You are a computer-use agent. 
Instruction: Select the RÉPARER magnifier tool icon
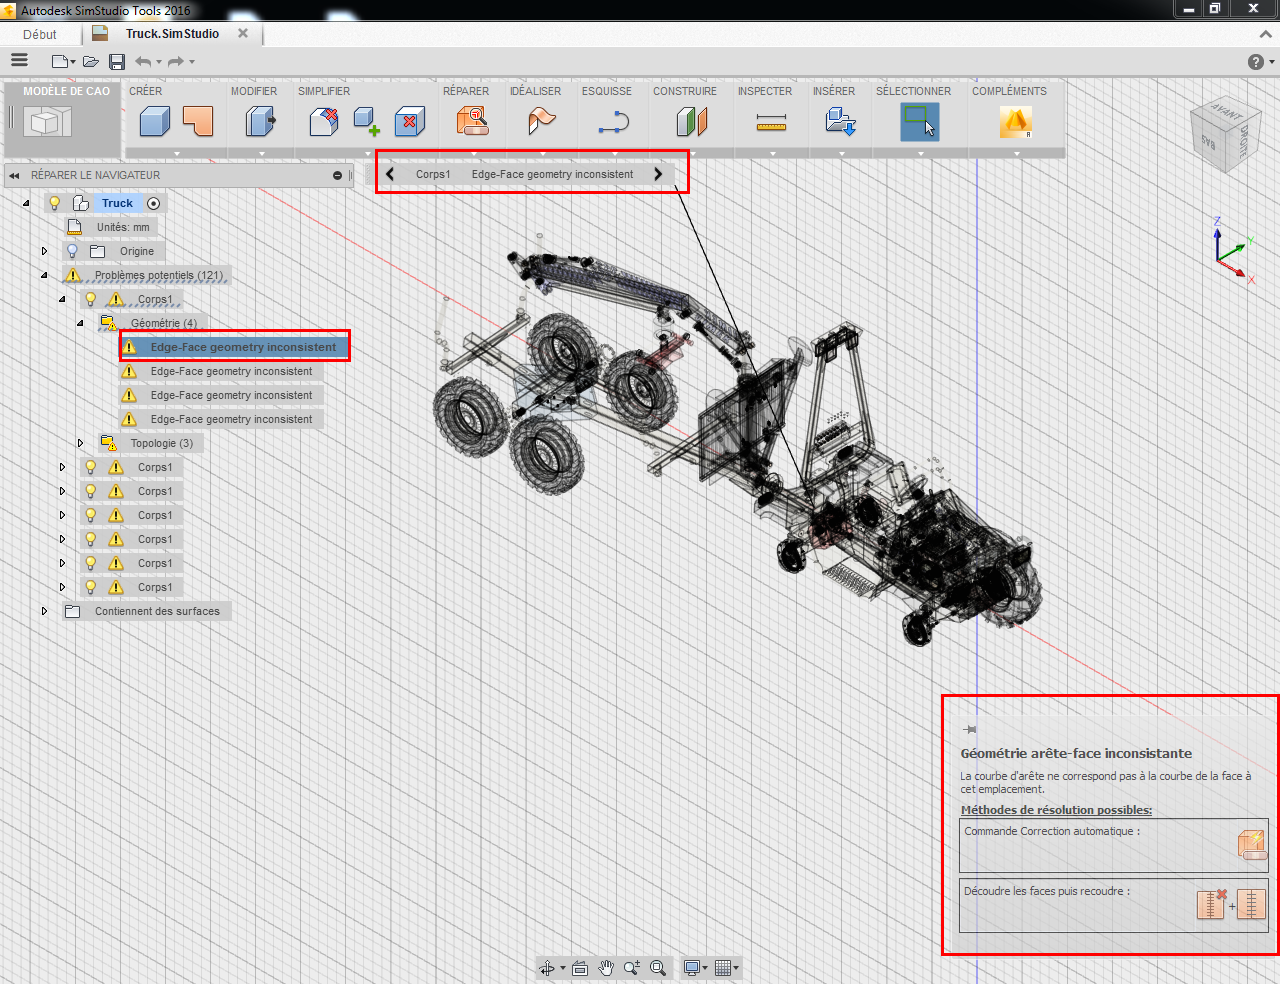[x=472, y=122]
